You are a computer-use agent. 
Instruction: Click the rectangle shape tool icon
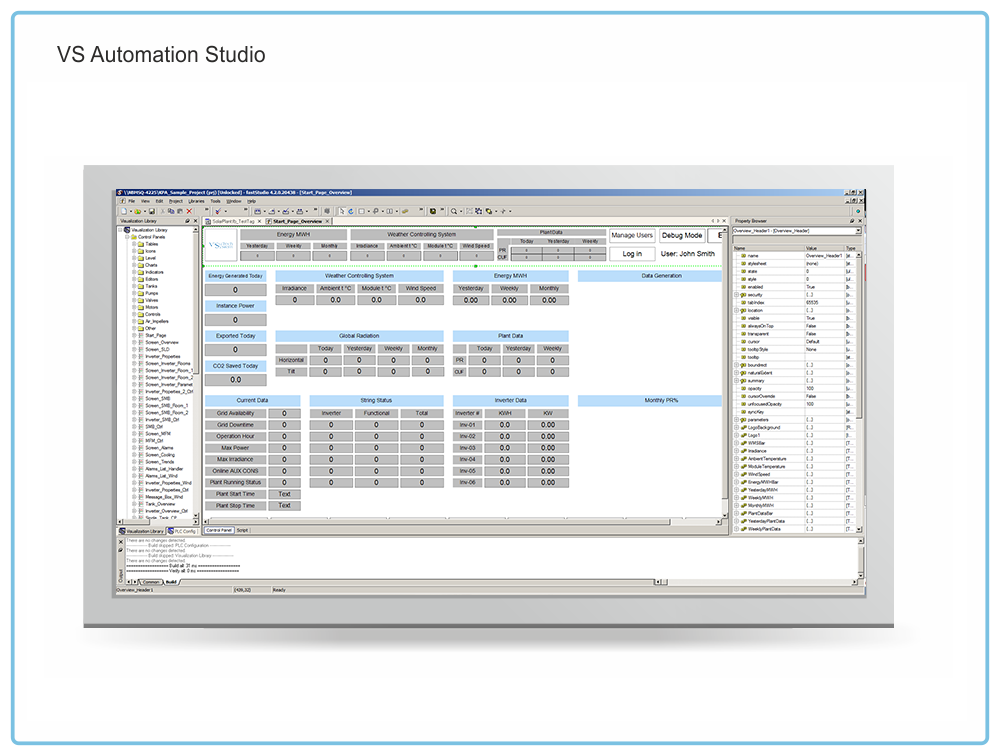362,211
